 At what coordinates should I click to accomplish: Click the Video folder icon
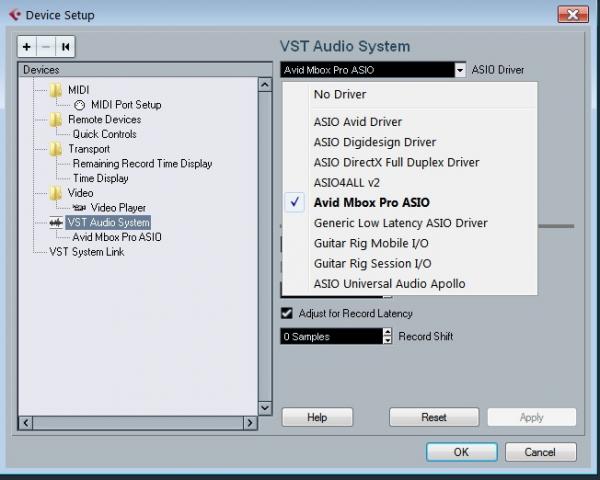pyautogui.click(x=56, y=193)
